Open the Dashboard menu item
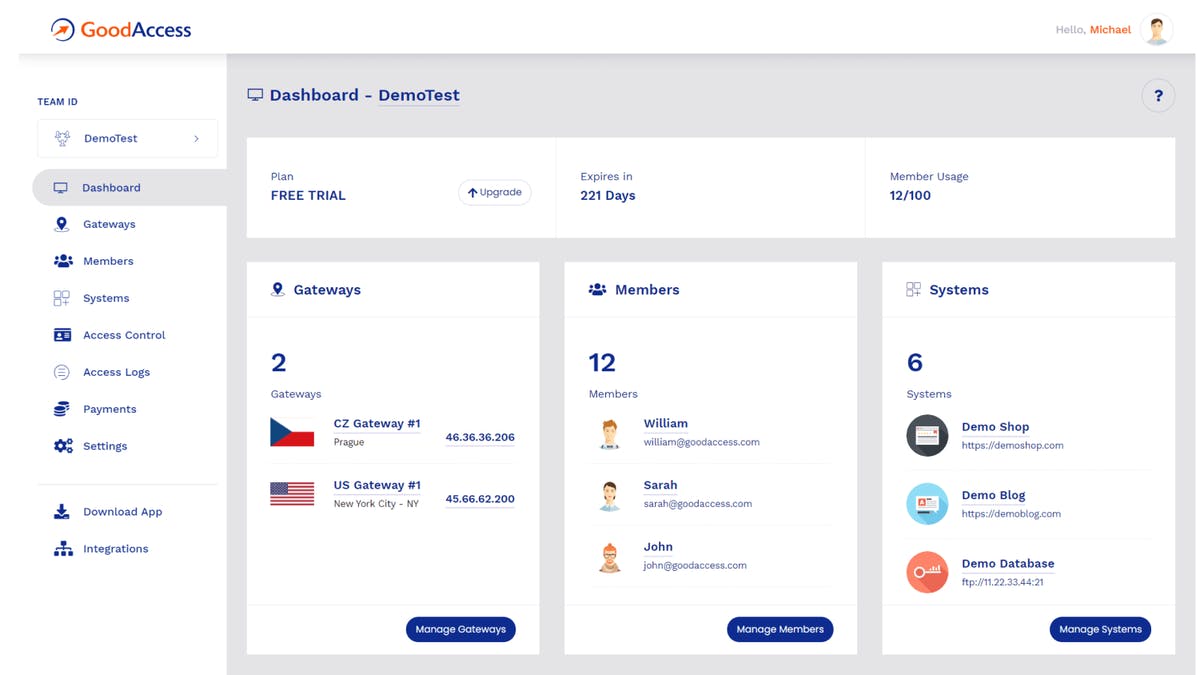The height and width of the screenshot is (675, 1200). [x=129, y=188]
